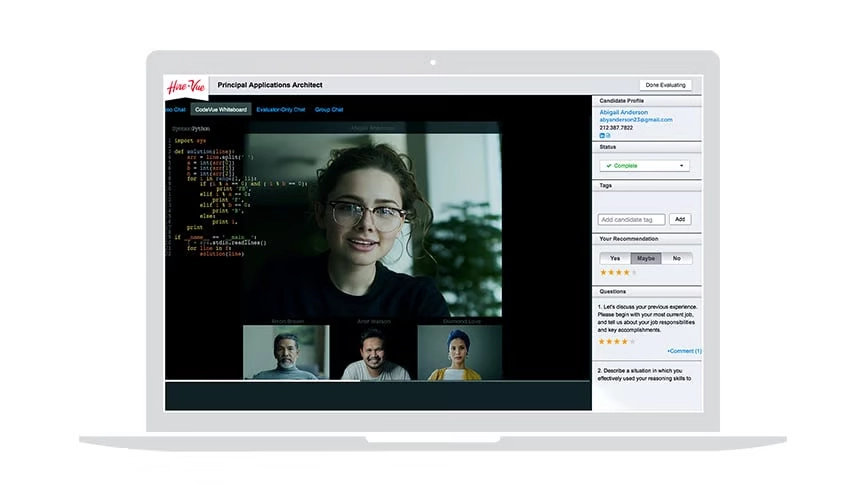Set the first star under Your Recommendation
This screenshot has height=504, width=864.
pyautogui.click(x=603, y=272)
